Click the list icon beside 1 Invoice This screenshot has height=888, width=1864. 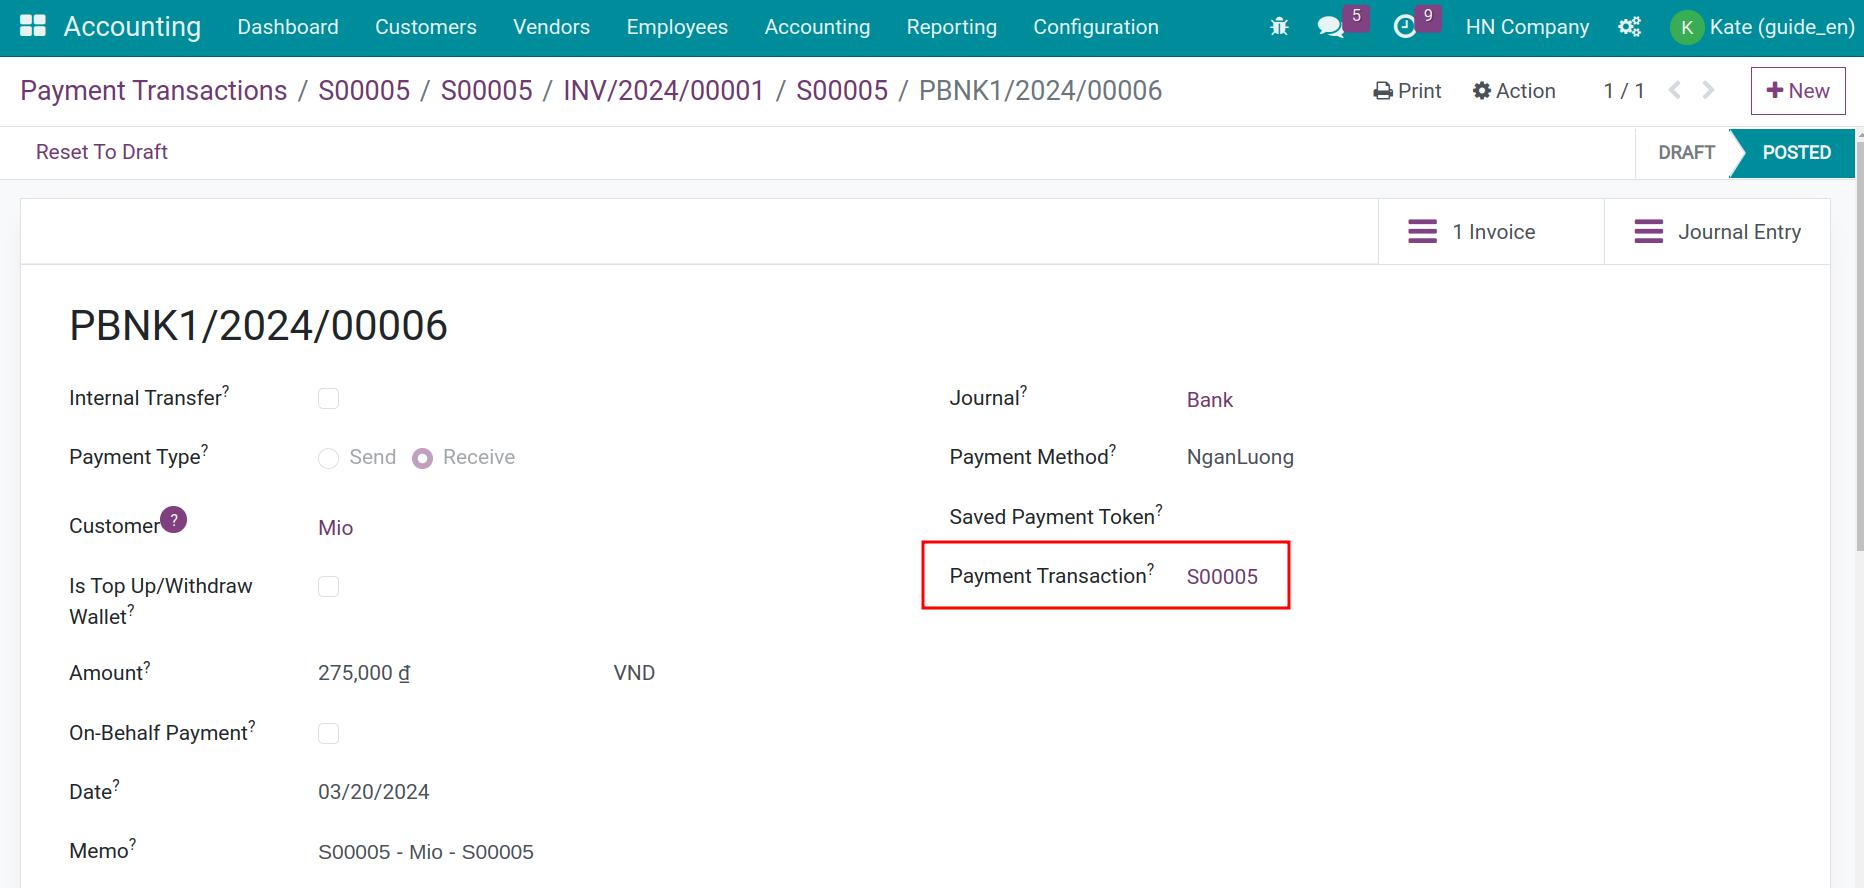tap(1422, 232)
